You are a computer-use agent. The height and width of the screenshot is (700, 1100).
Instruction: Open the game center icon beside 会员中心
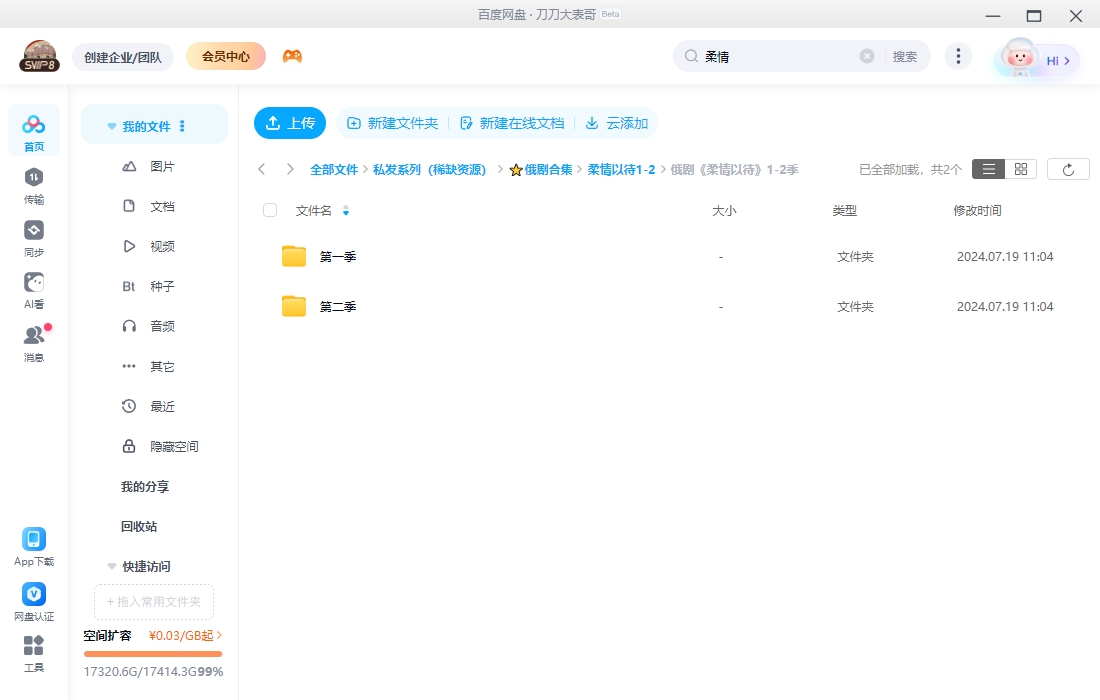click(294, 56)
